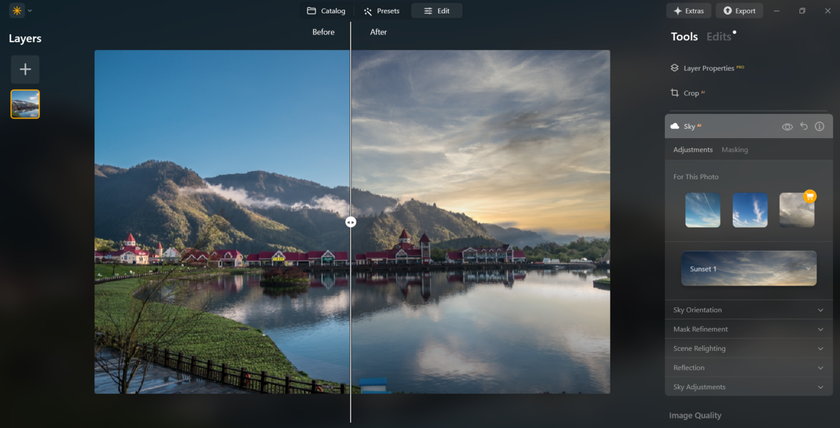Click the Export button

point(739,11)
